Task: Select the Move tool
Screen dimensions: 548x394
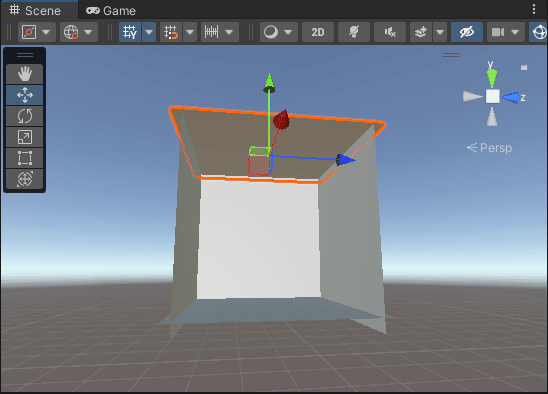Action: 24,95
